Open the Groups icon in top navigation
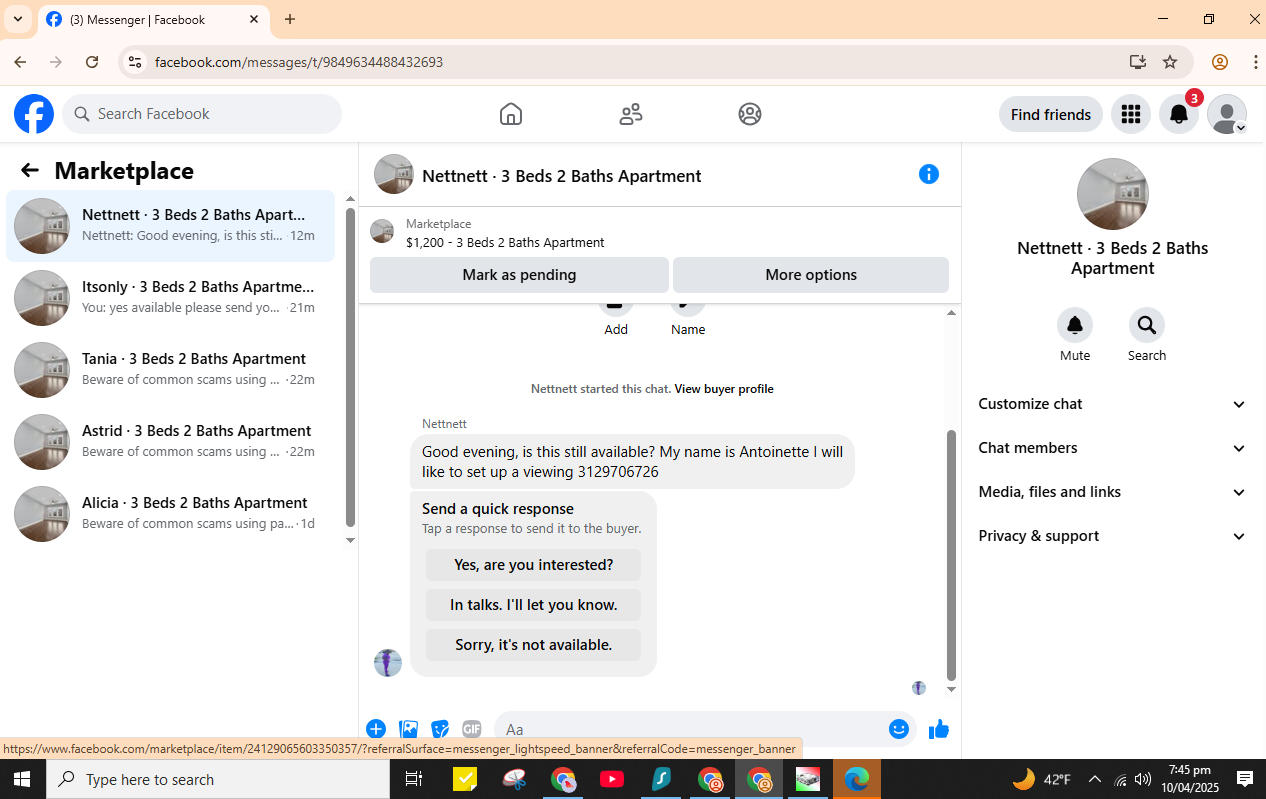Screen dimensions: 1266x799 click(x=750, y=114)
